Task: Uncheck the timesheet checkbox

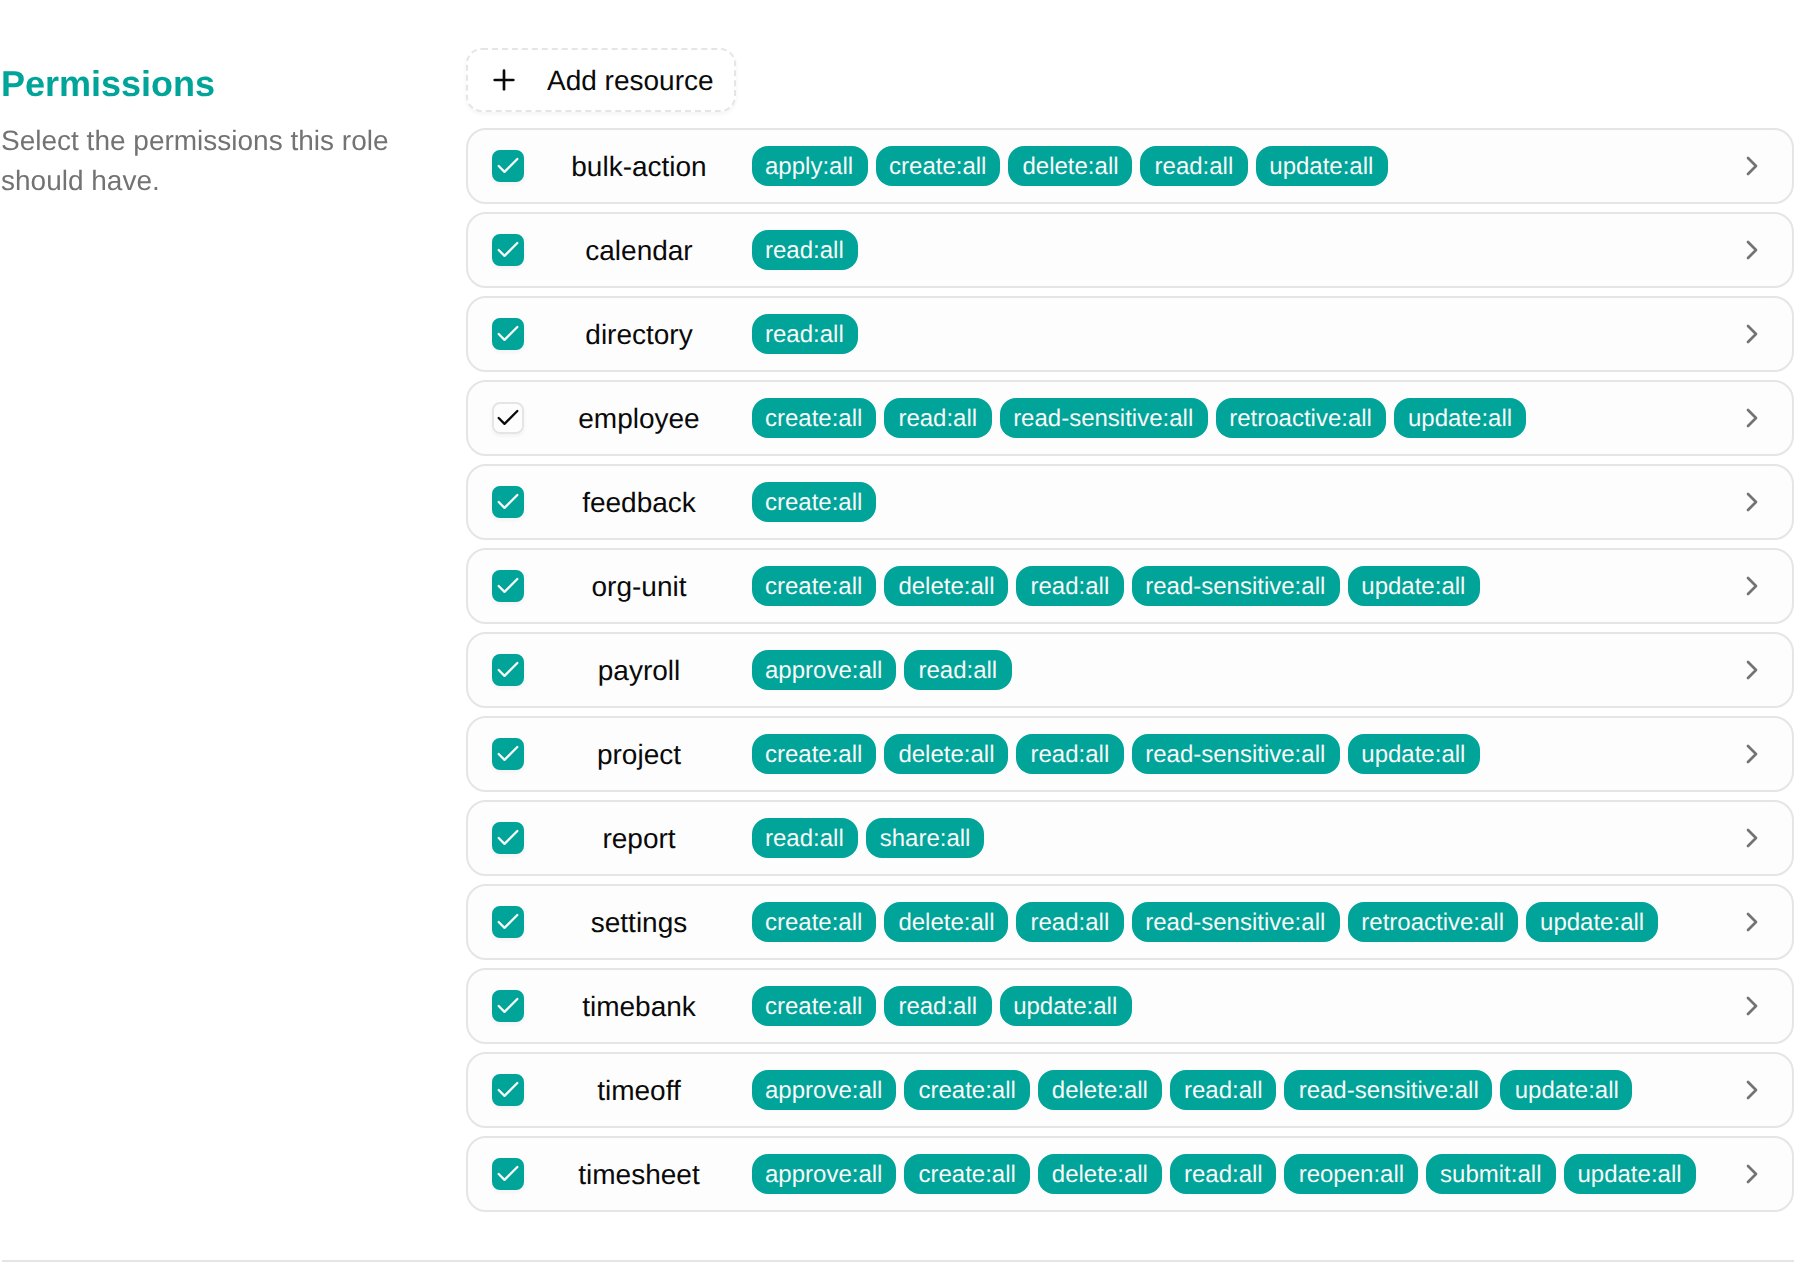Action: [508, 1174]
